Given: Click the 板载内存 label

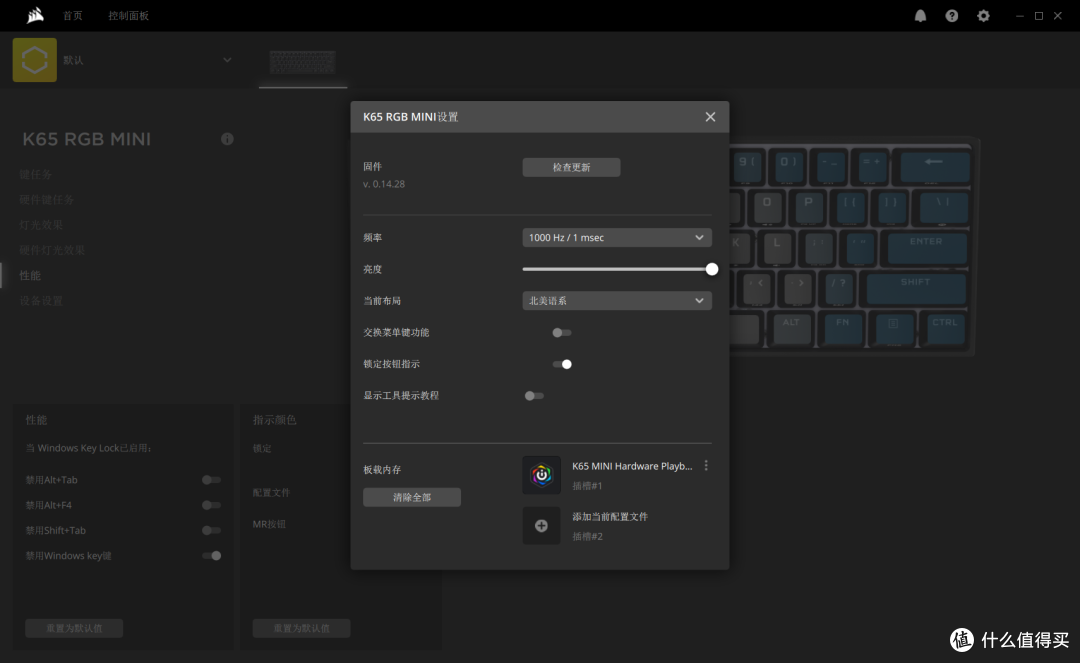Looking at the screenshot, I should click(x=382, y=470).
